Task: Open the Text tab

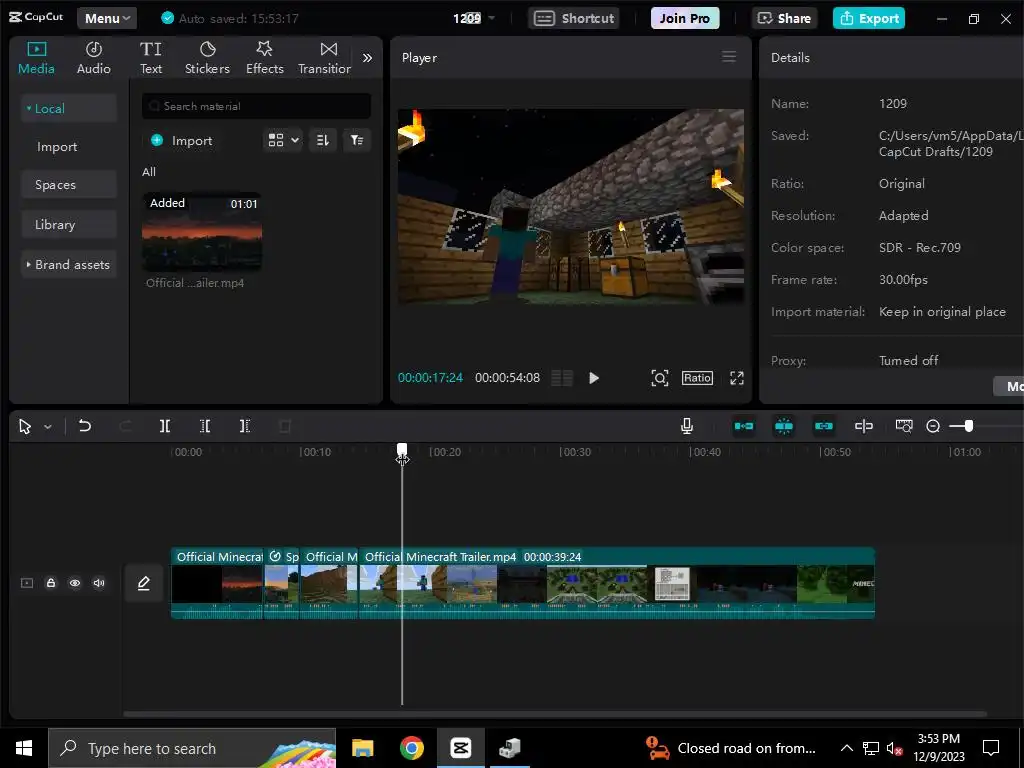Action: (x=151, y=58)
